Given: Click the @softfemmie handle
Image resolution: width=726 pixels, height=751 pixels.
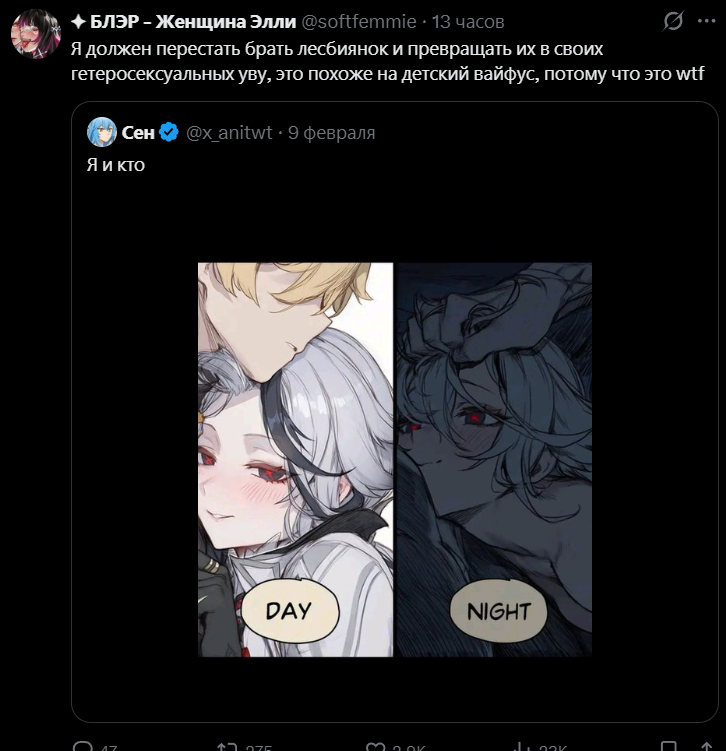Looking at the screenshot, I should click(x=359, y=22).
